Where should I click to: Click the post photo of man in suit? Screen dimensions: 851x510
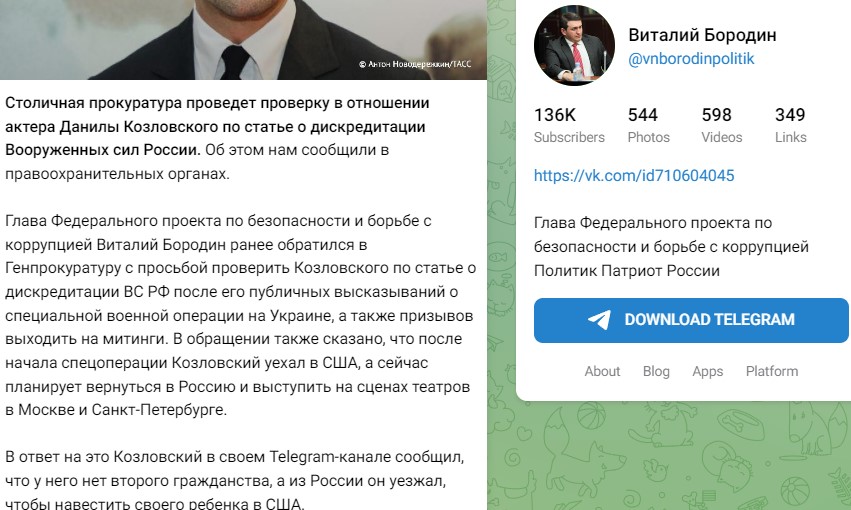tap(243, 40)
